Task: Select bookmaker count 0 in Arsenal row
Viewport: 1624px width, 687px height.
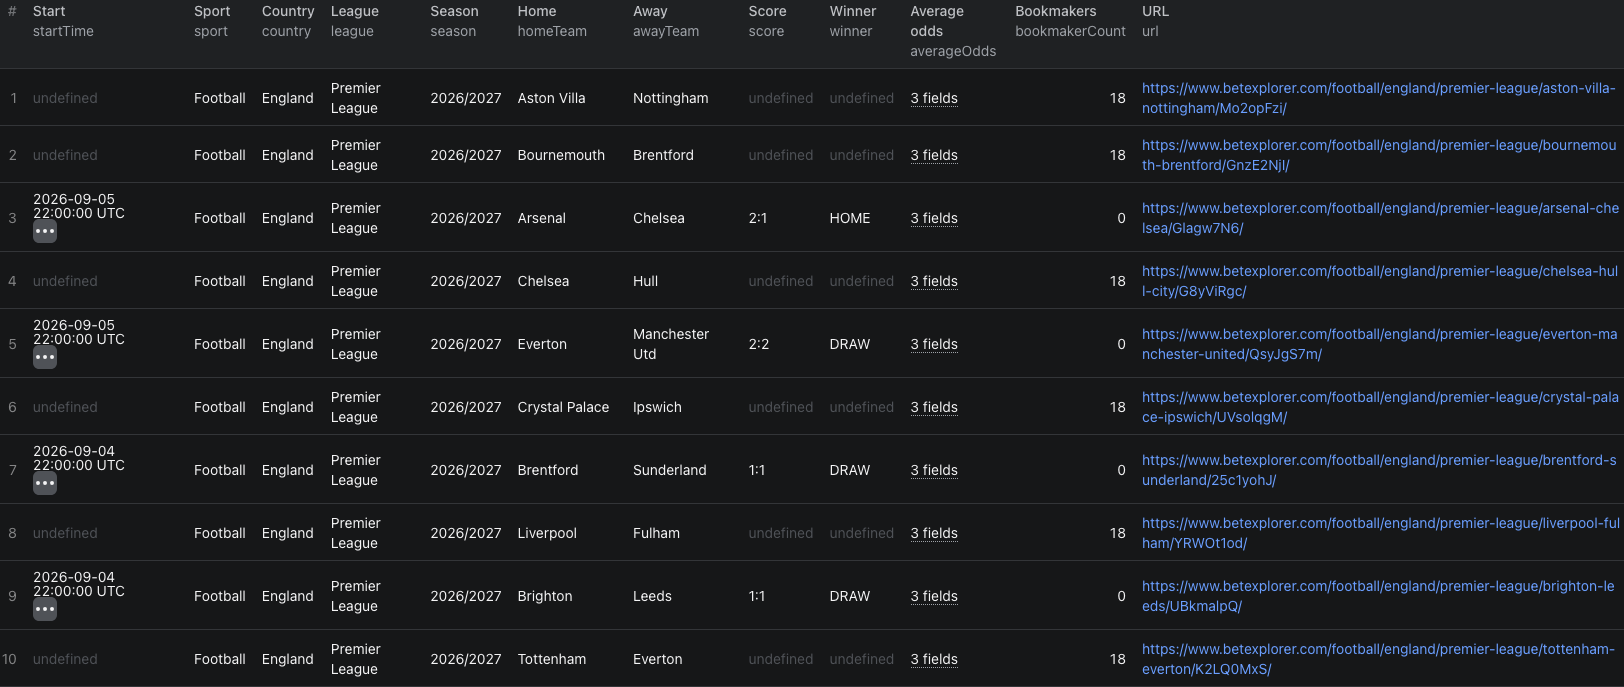Action: click(1121, 218)
